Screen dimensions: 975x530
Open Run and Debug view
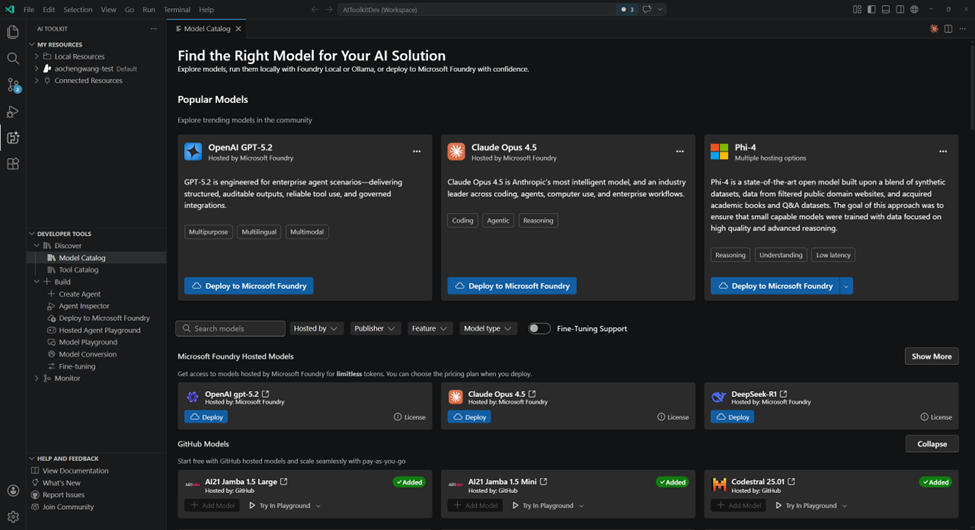coord(12,112)
